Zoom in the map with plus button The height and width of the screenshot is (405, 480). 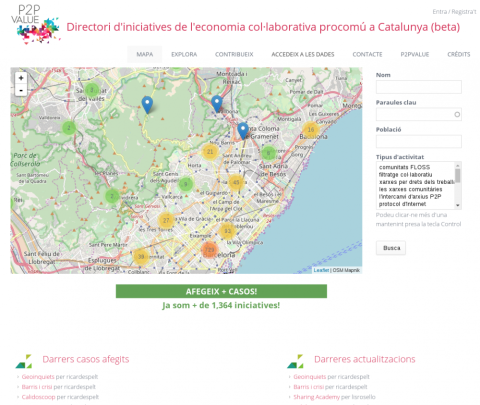(x=21, y=78)
